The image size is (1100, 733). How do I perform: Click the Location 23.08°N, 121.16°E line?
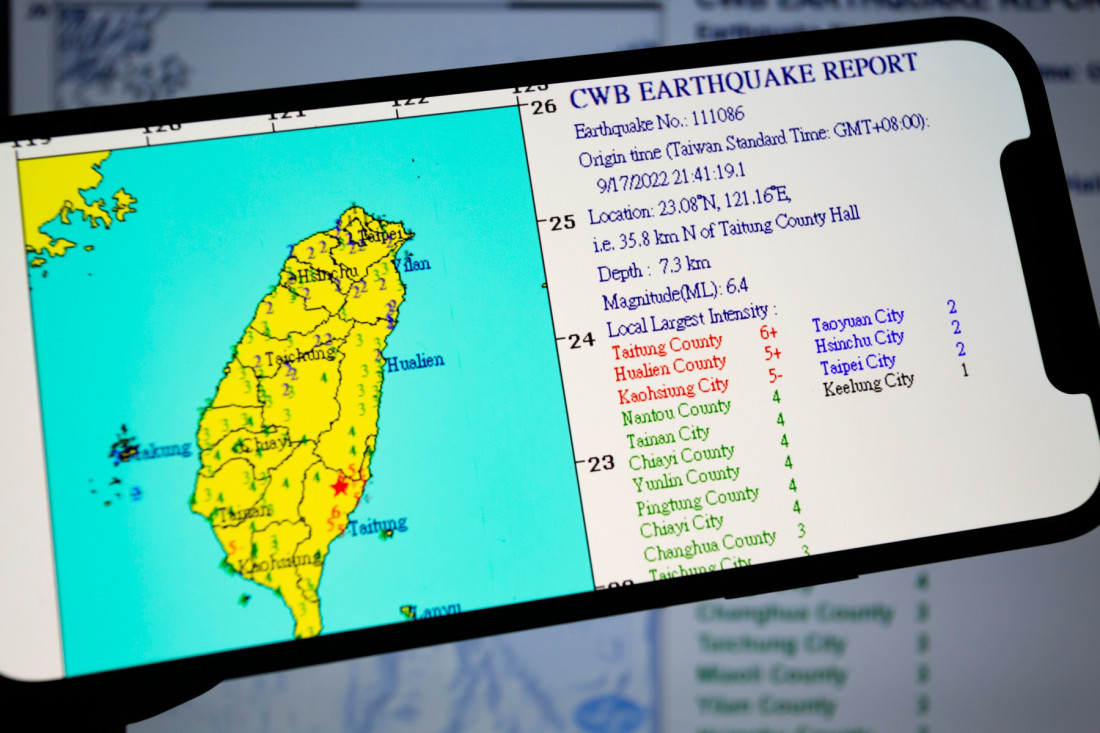pos(689,203)
